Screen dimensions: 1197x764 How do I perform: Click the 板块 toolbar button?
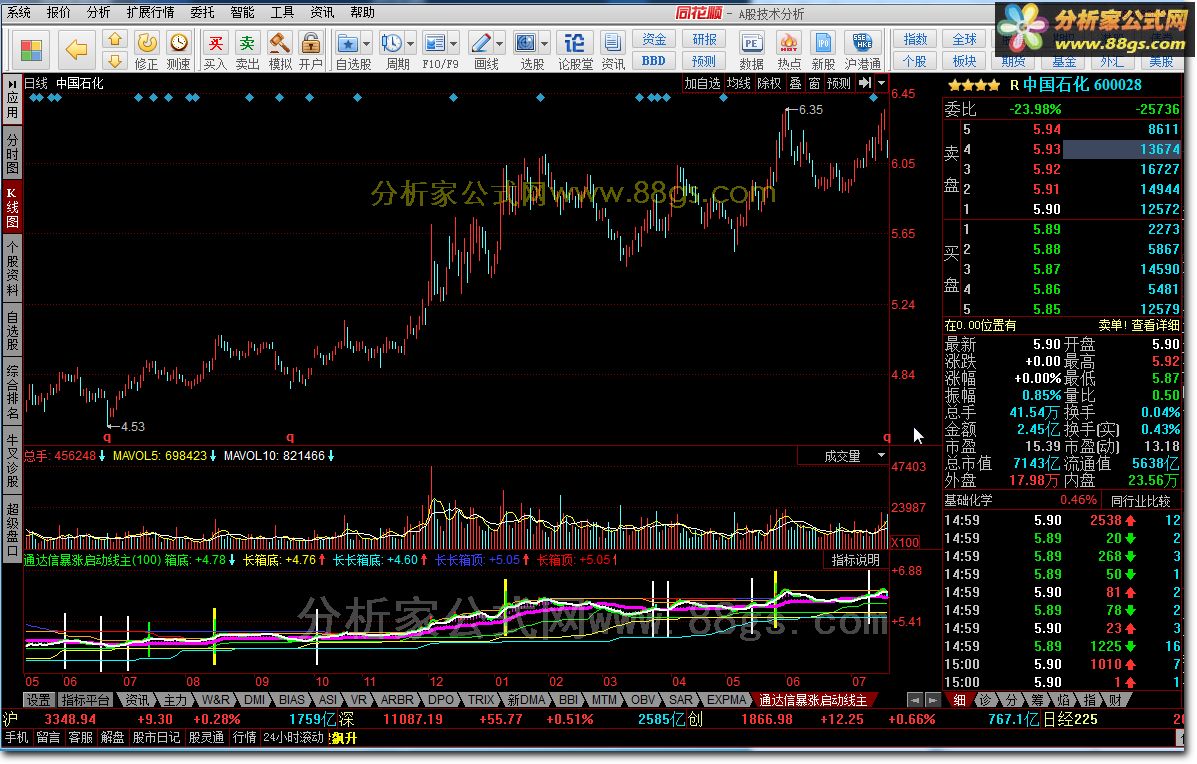click(x=964, y=60)
